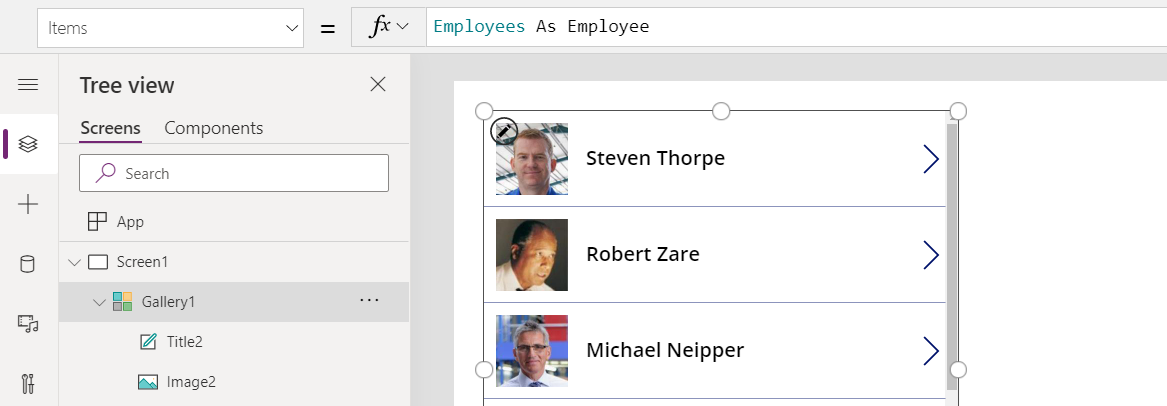This screenshot has height=406, width=1167.
Task: Close the Tree view panel
Action: click(378, 85)
